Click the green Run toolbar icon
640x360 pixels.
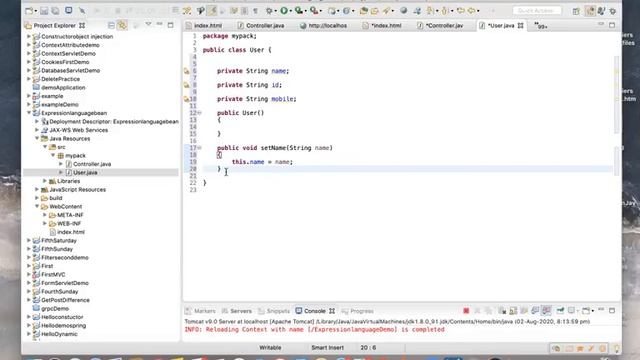tap(284, 11)
